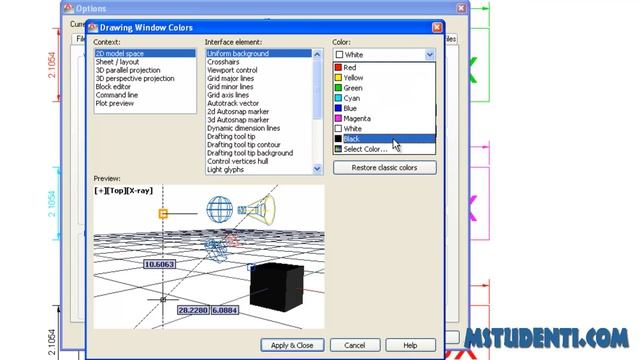Select Grid axis lines element

tap(259, 95)
